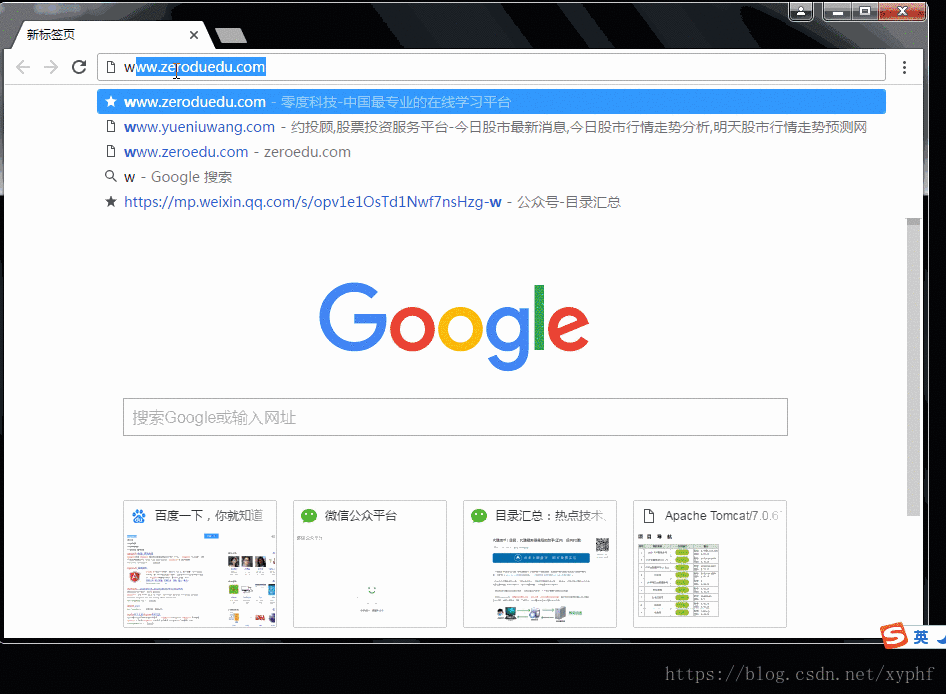Open Chrome's three-dot menu

click(x=904, y=68)
